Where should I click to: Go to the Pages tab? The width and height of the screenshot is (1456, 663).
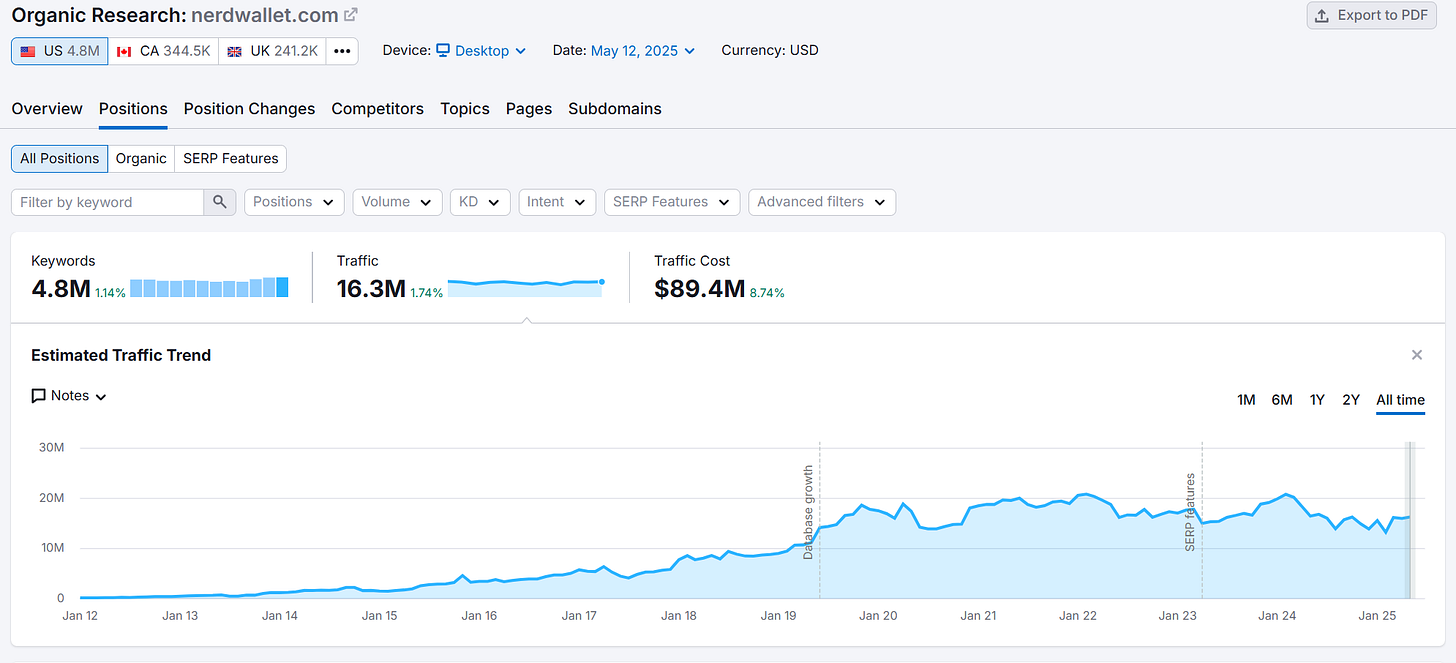pos(529,109)
